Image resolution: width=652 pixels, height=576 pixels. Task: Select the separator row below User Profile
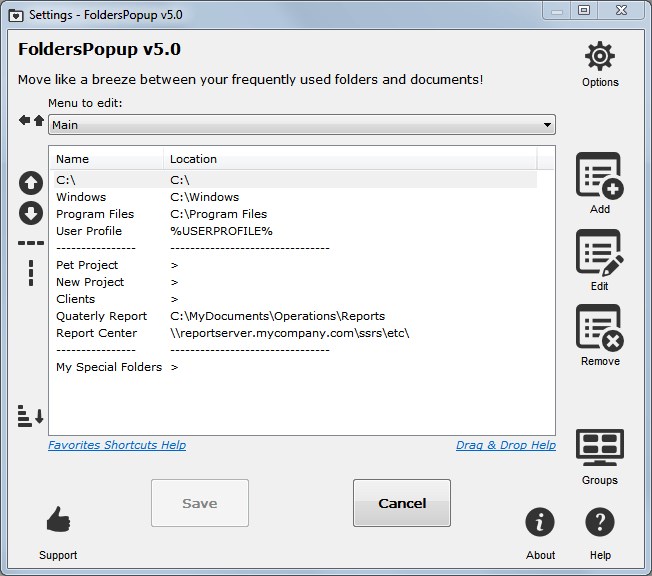point(295,248)
